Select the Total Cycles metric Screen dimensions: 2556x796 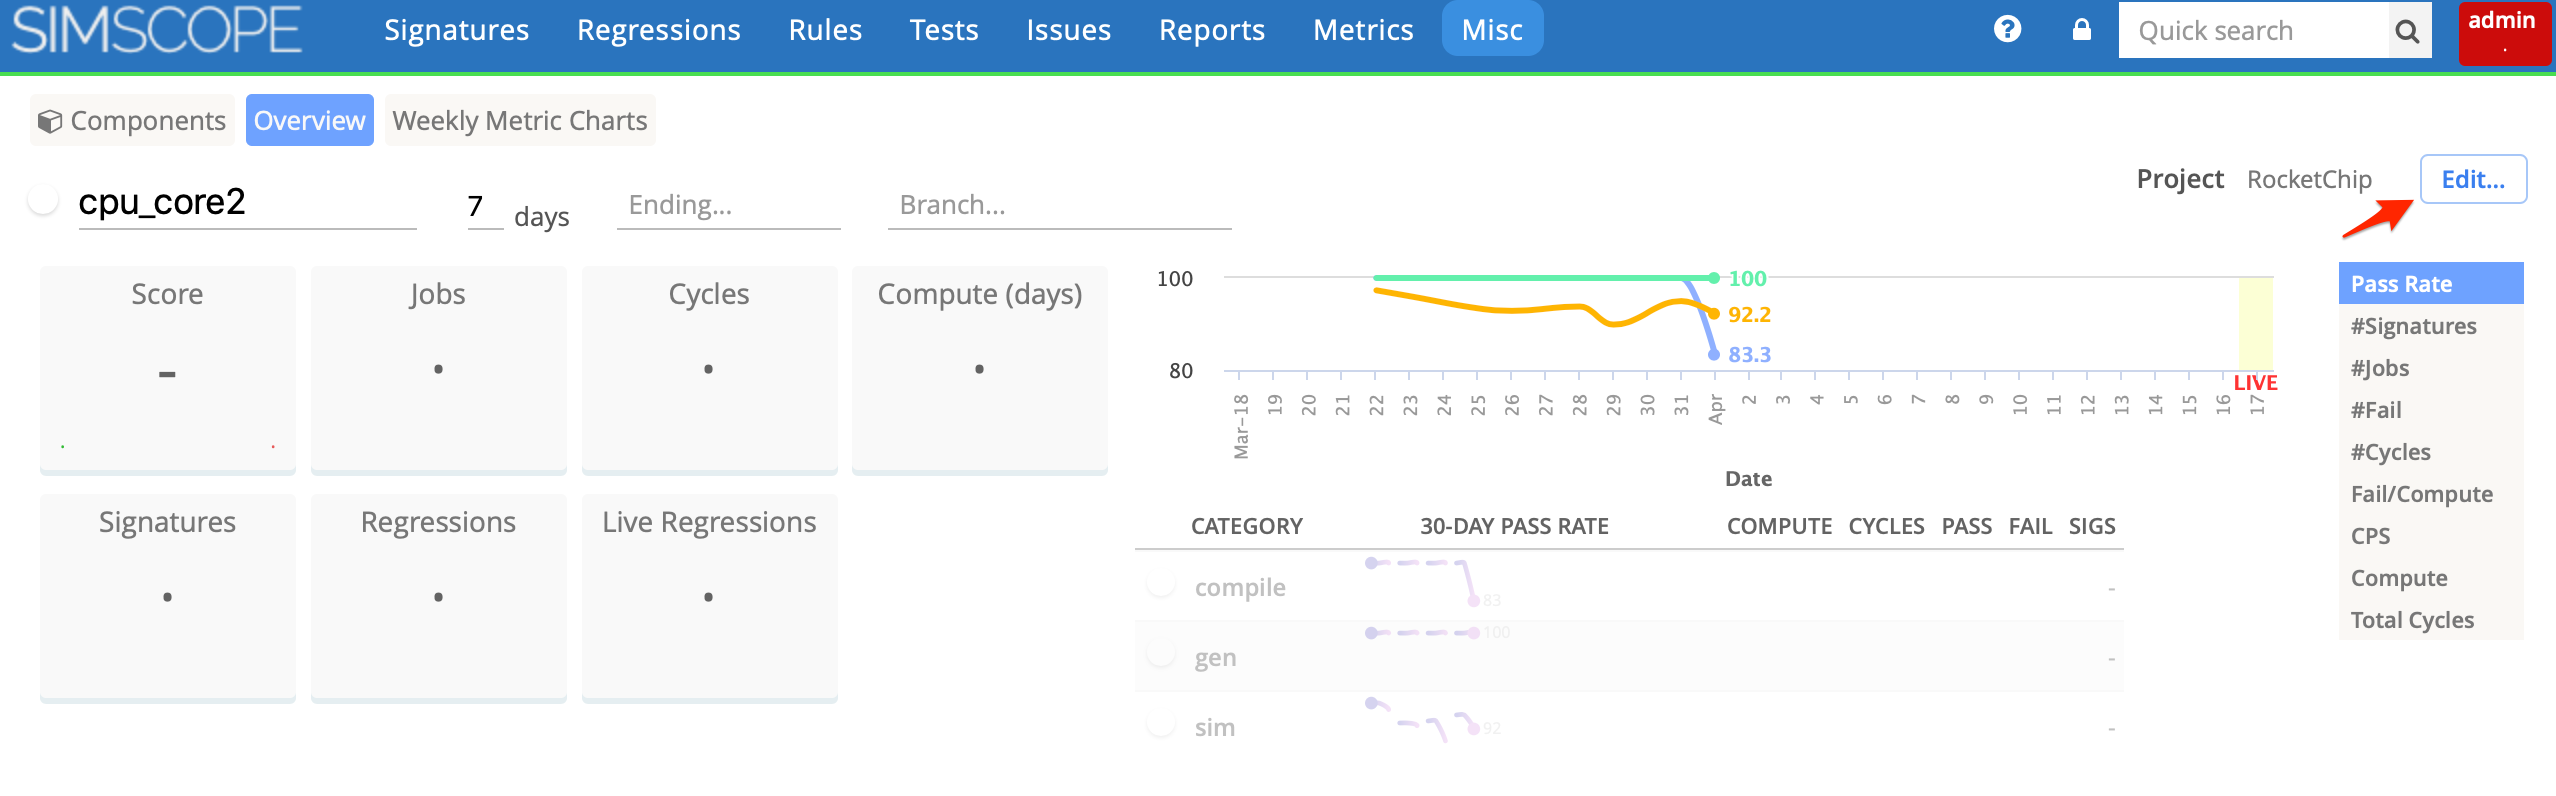click(x=2431, y=620)
